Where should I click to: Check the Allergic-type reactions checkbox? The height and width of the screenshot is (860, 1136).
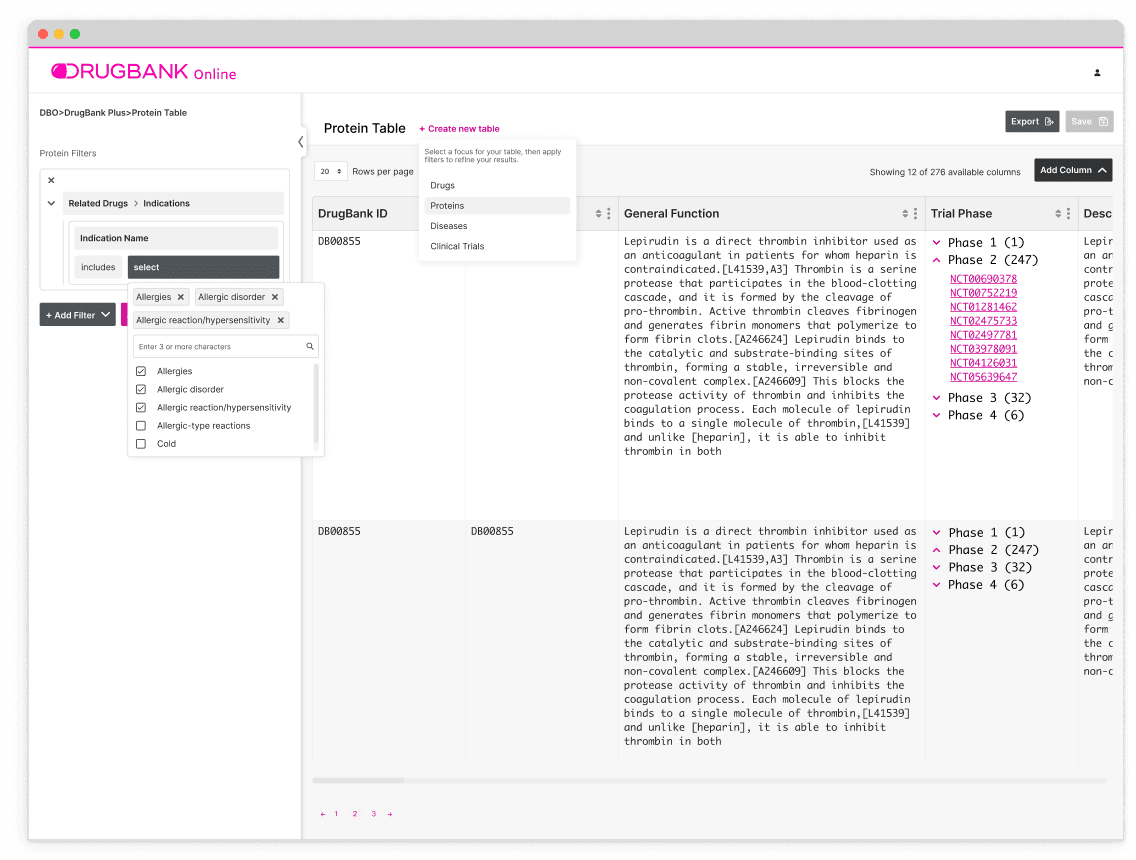coord(141,425)
